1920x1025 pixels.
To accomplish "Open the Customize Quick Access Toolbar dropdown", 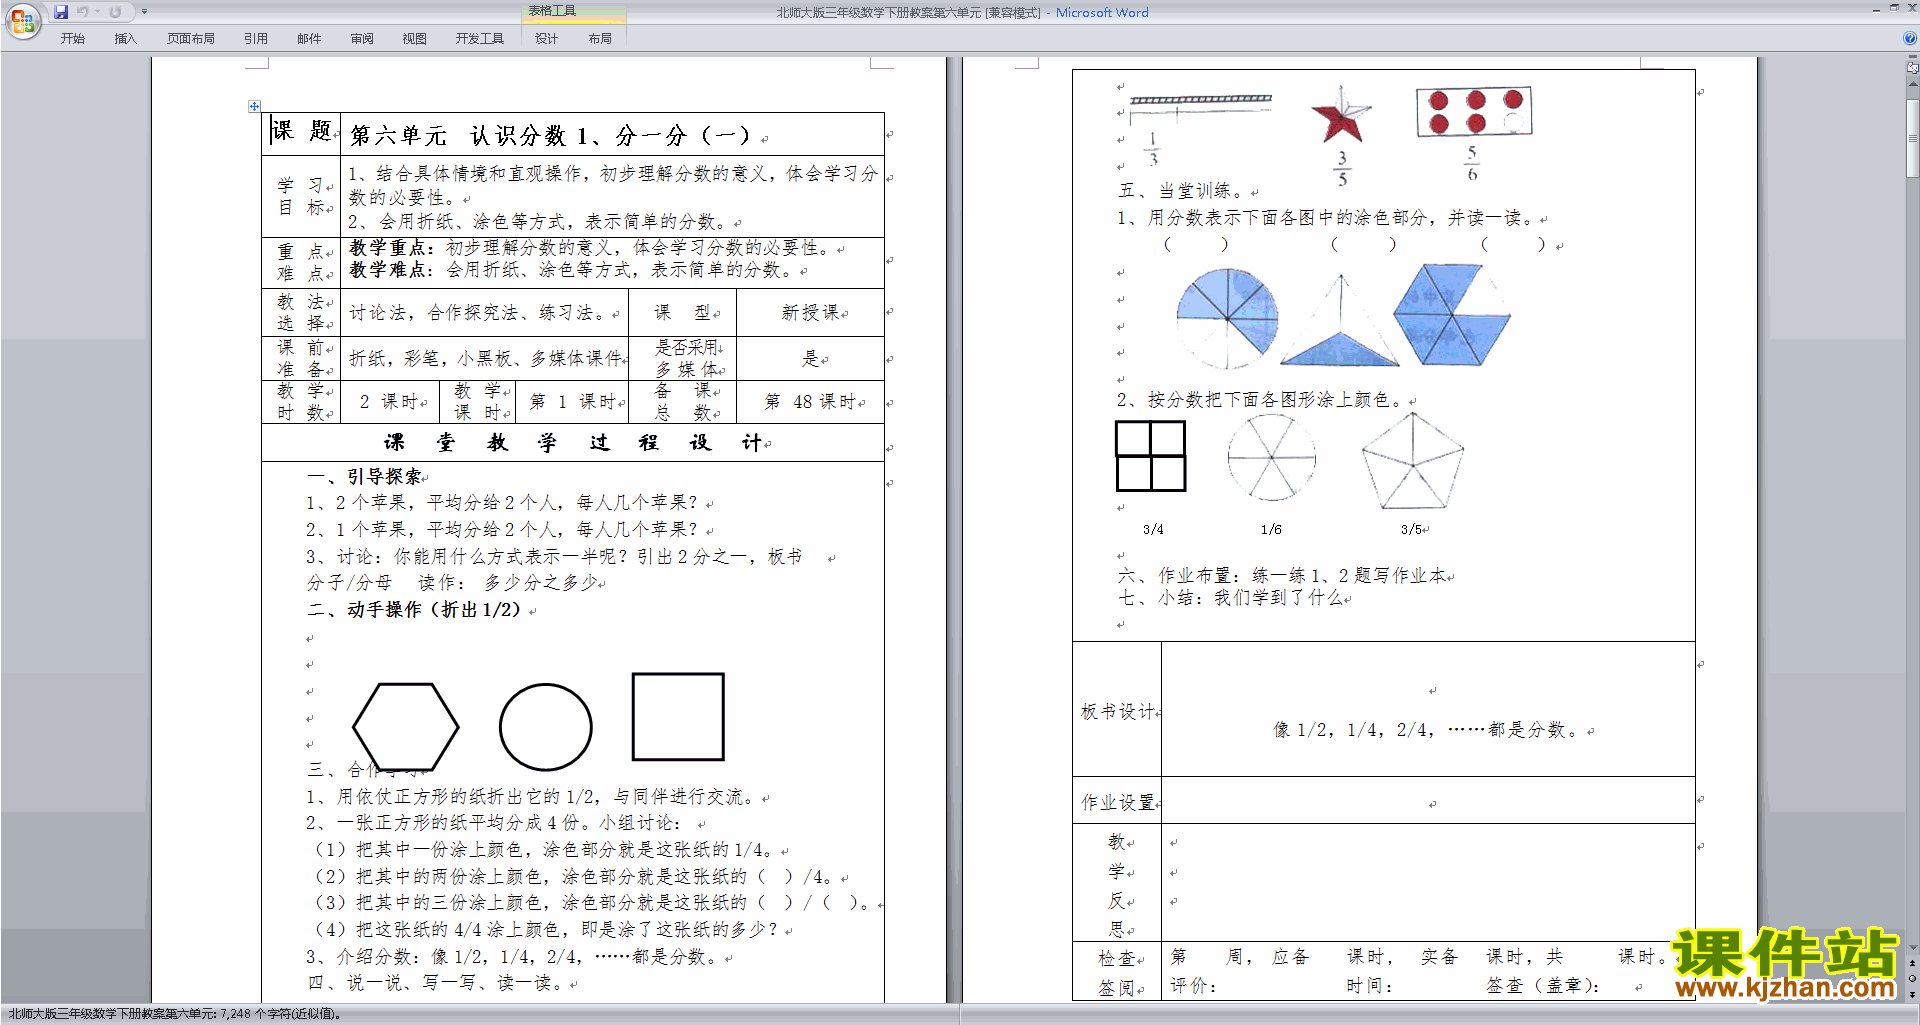I will [x=144, y=12].
